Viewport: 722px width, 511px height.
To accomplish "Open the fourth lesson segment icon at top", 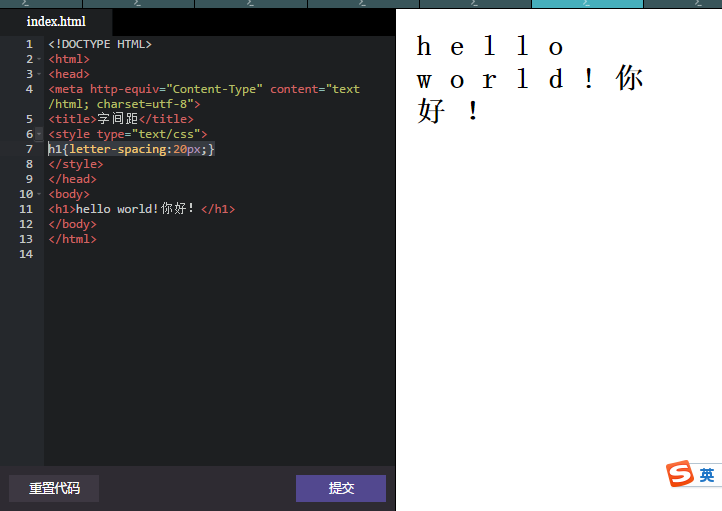I will 362,4.
